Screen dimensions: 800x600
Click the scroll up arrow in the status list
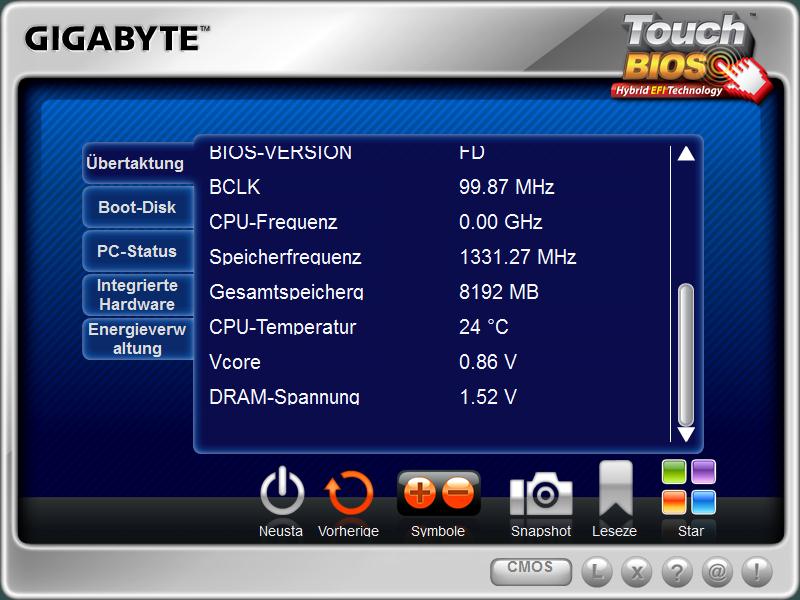point(686,154)
